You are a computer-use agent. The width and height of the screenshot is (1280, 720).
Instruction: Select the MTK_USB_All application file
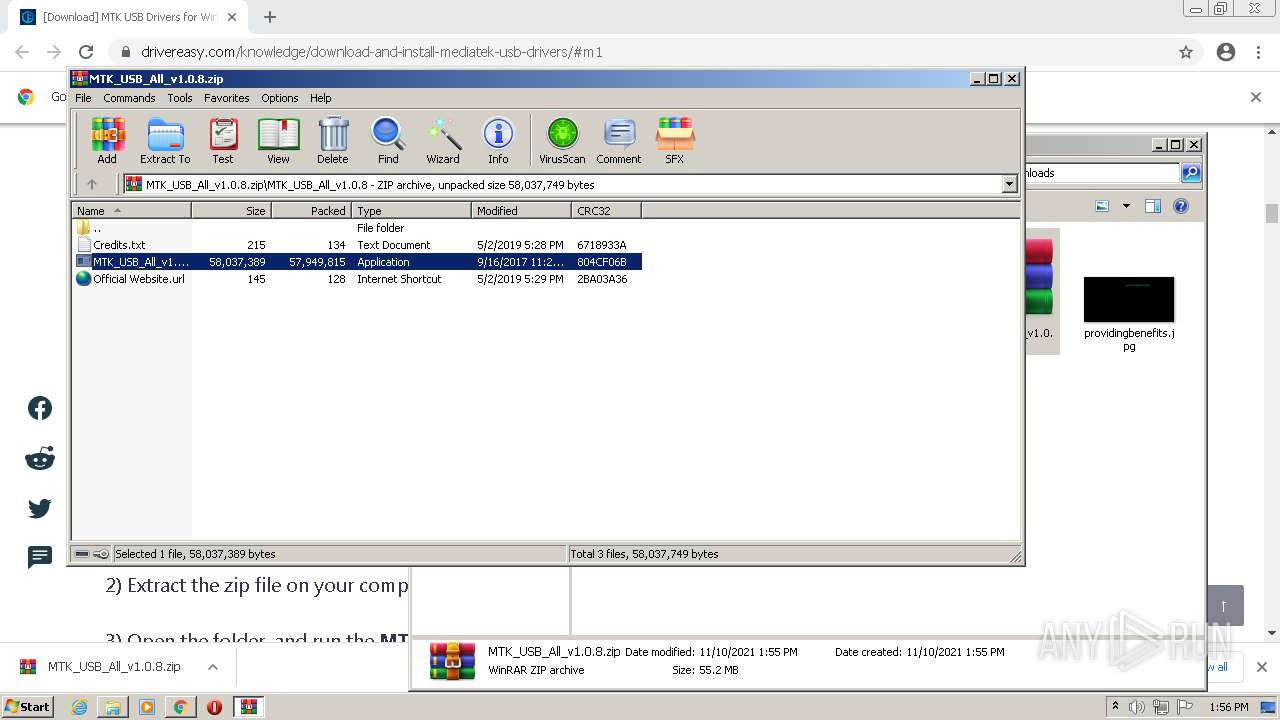click(x=357, y=262)
